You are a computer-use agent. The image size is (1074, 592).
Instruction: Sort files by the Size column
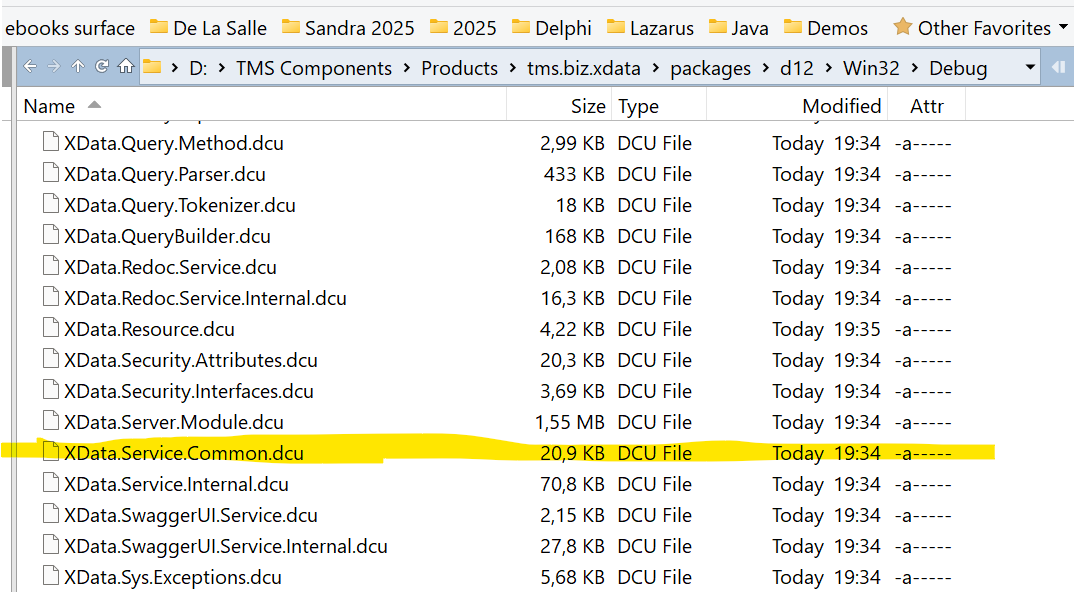[587, 105]
